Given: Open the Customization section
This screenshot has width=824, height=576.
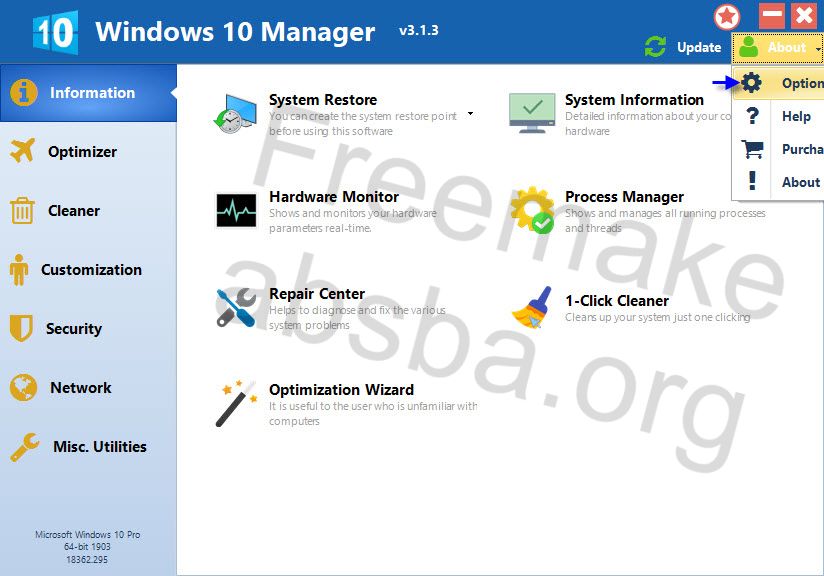Looking at the screenshot, I should (88, 270).
